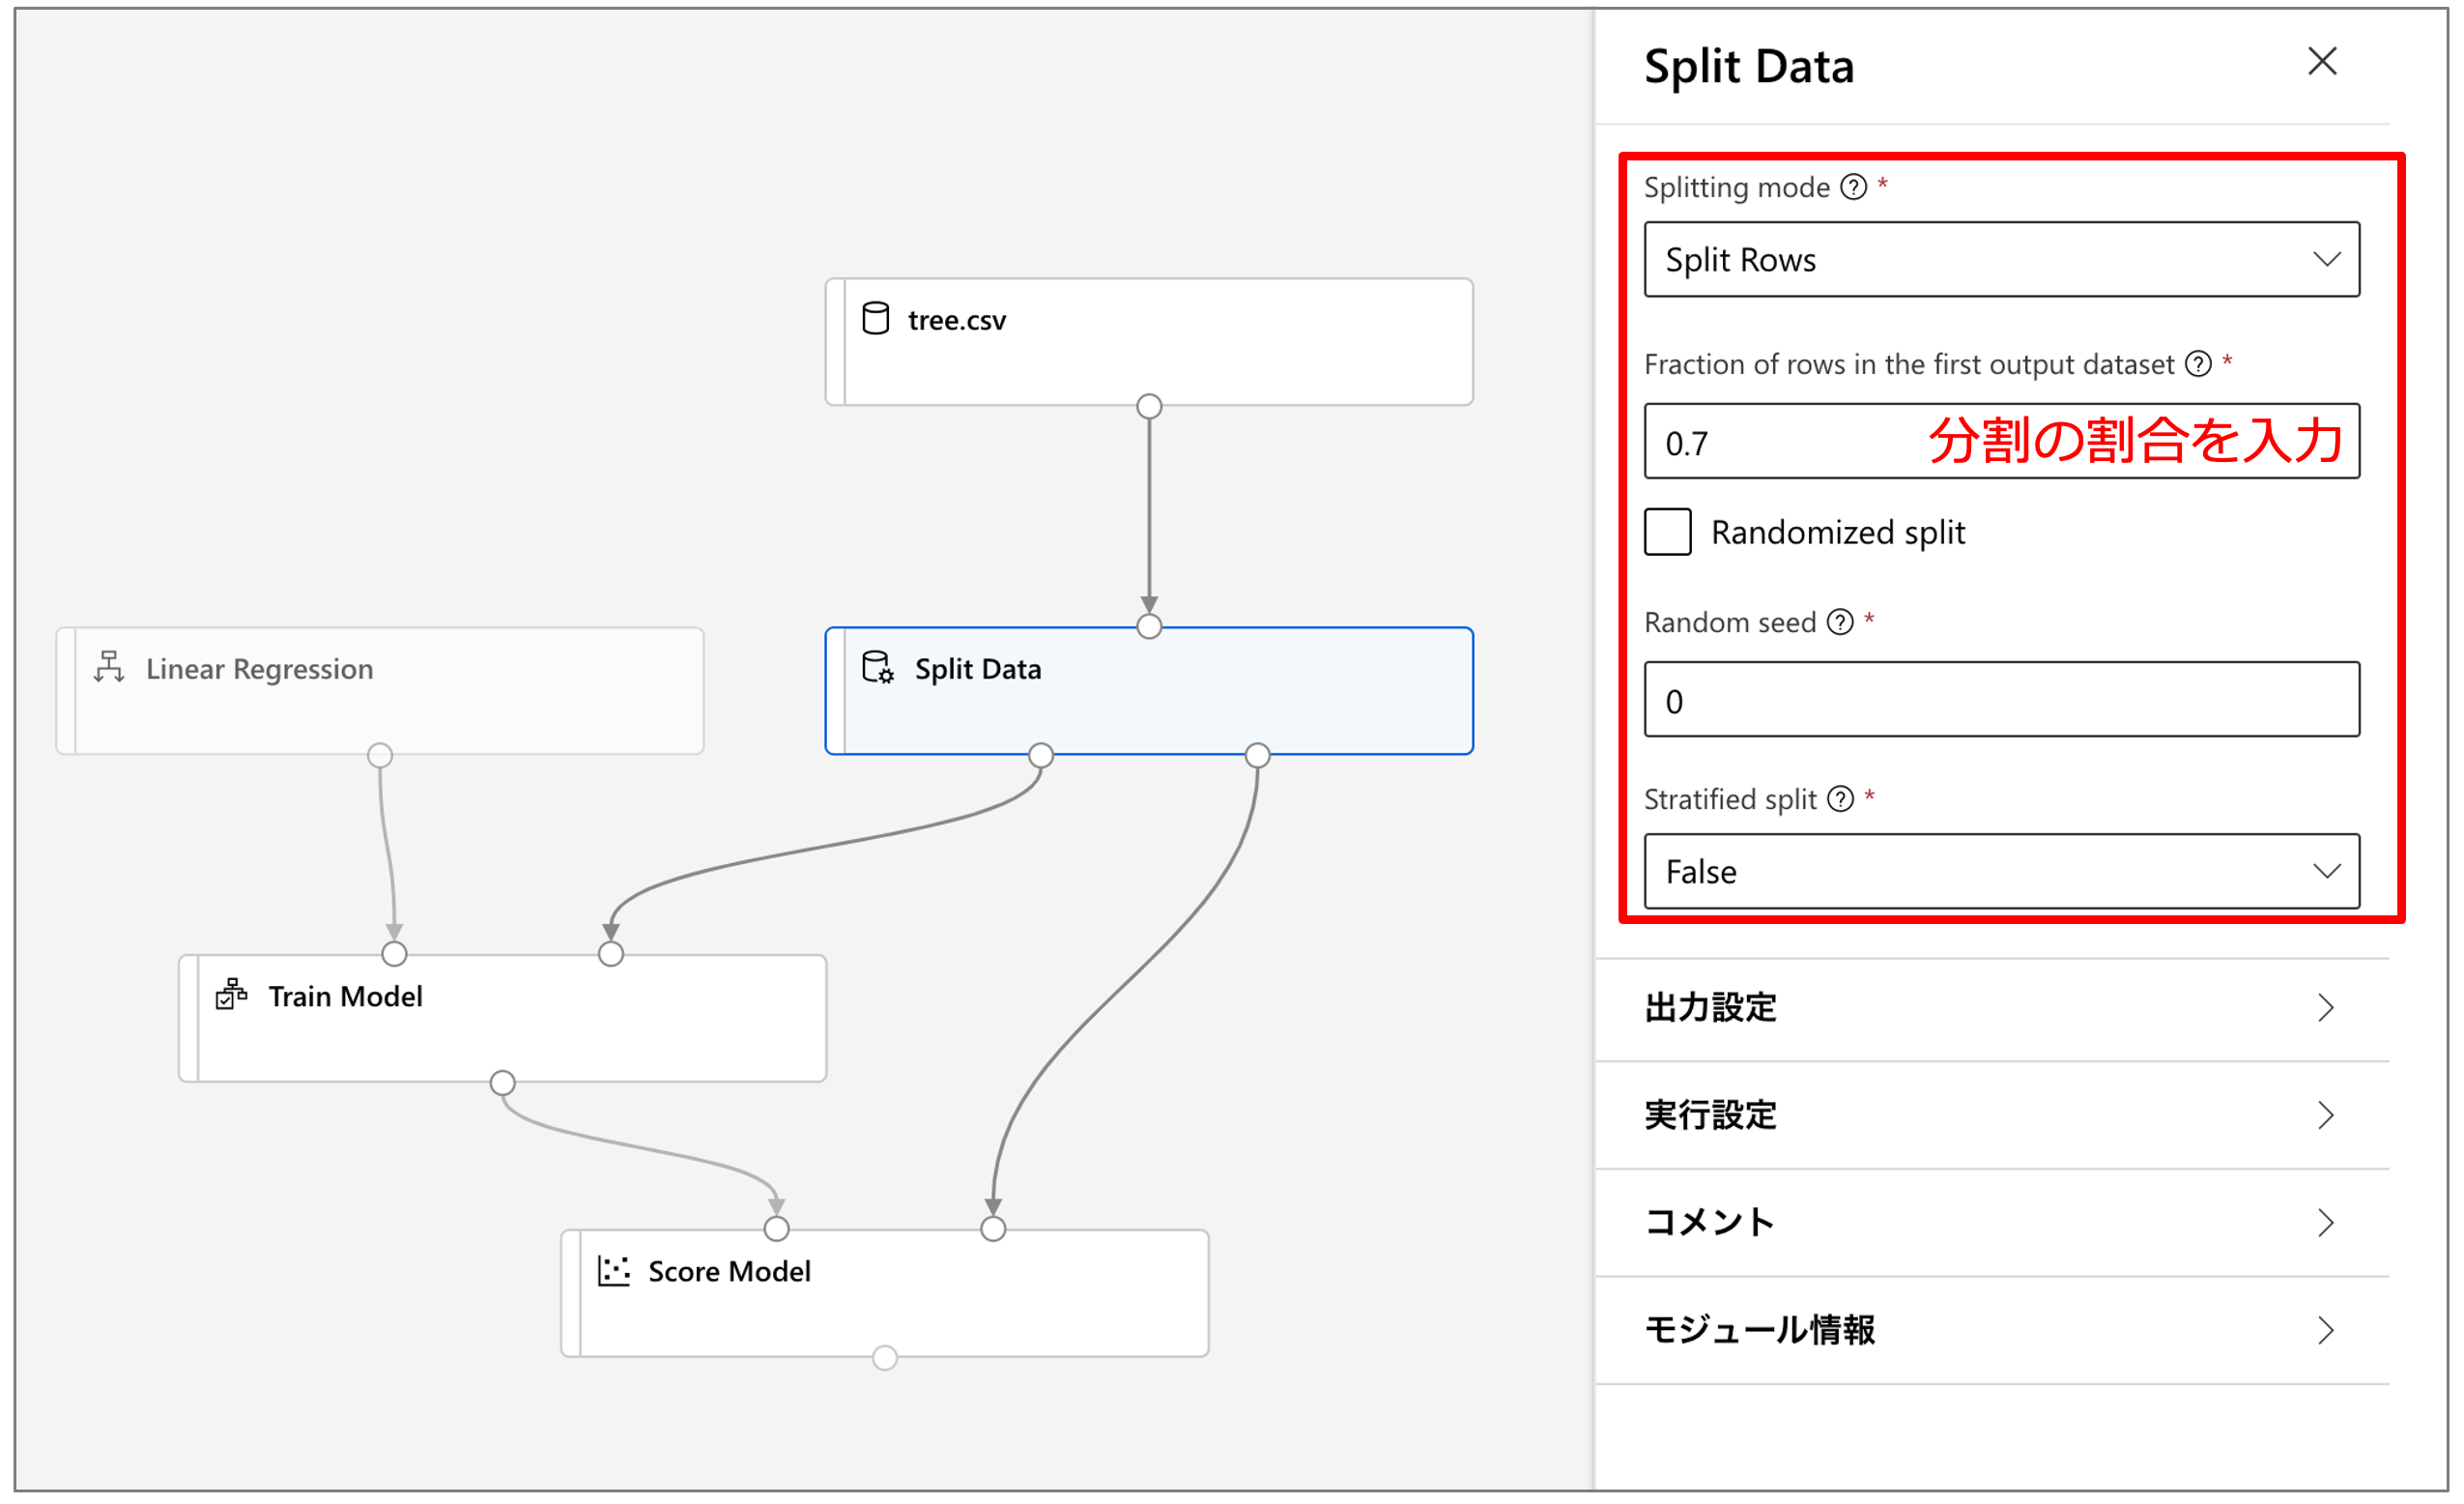Screen dimensions: 2464x1504
Task: Open the Stratified split dropdown
Action: click(x=2001, y=871)
